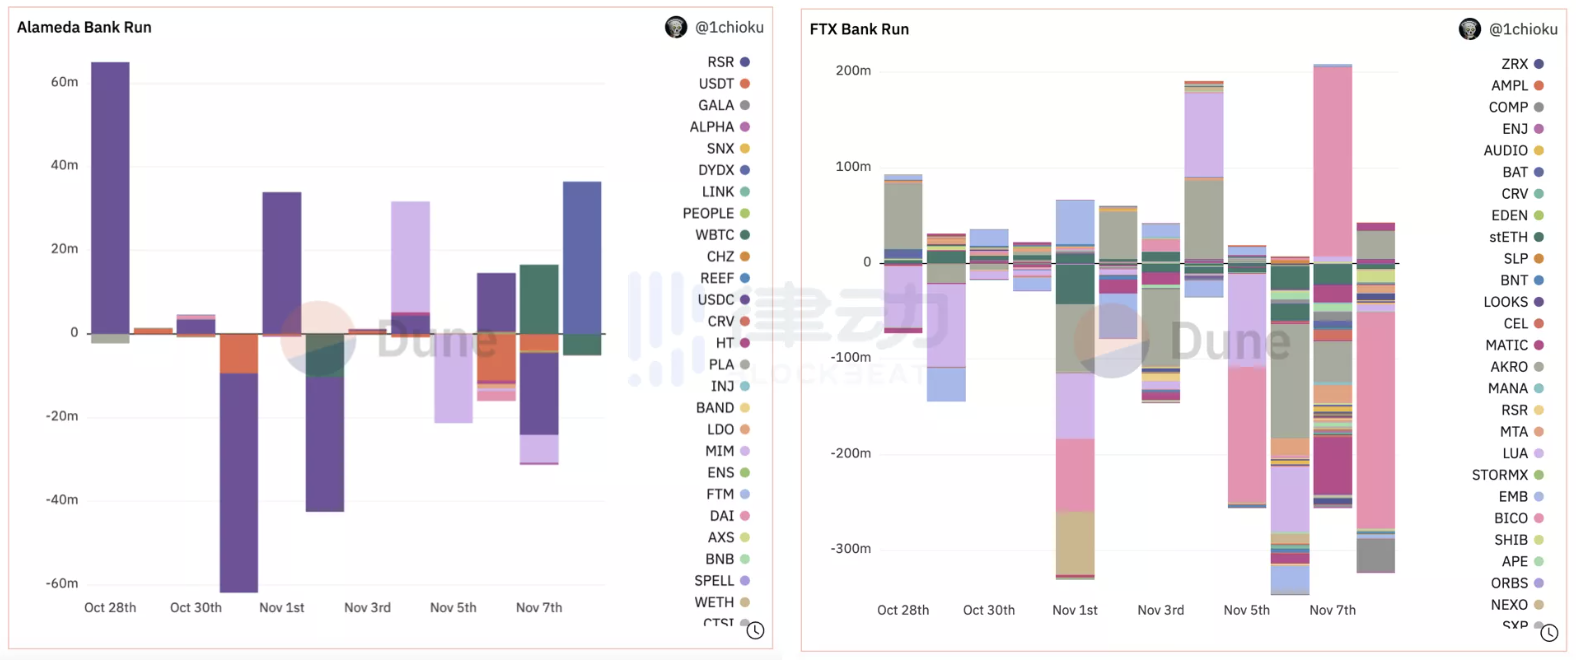Click the clock icon in FTX chart

click(1549, 632)
